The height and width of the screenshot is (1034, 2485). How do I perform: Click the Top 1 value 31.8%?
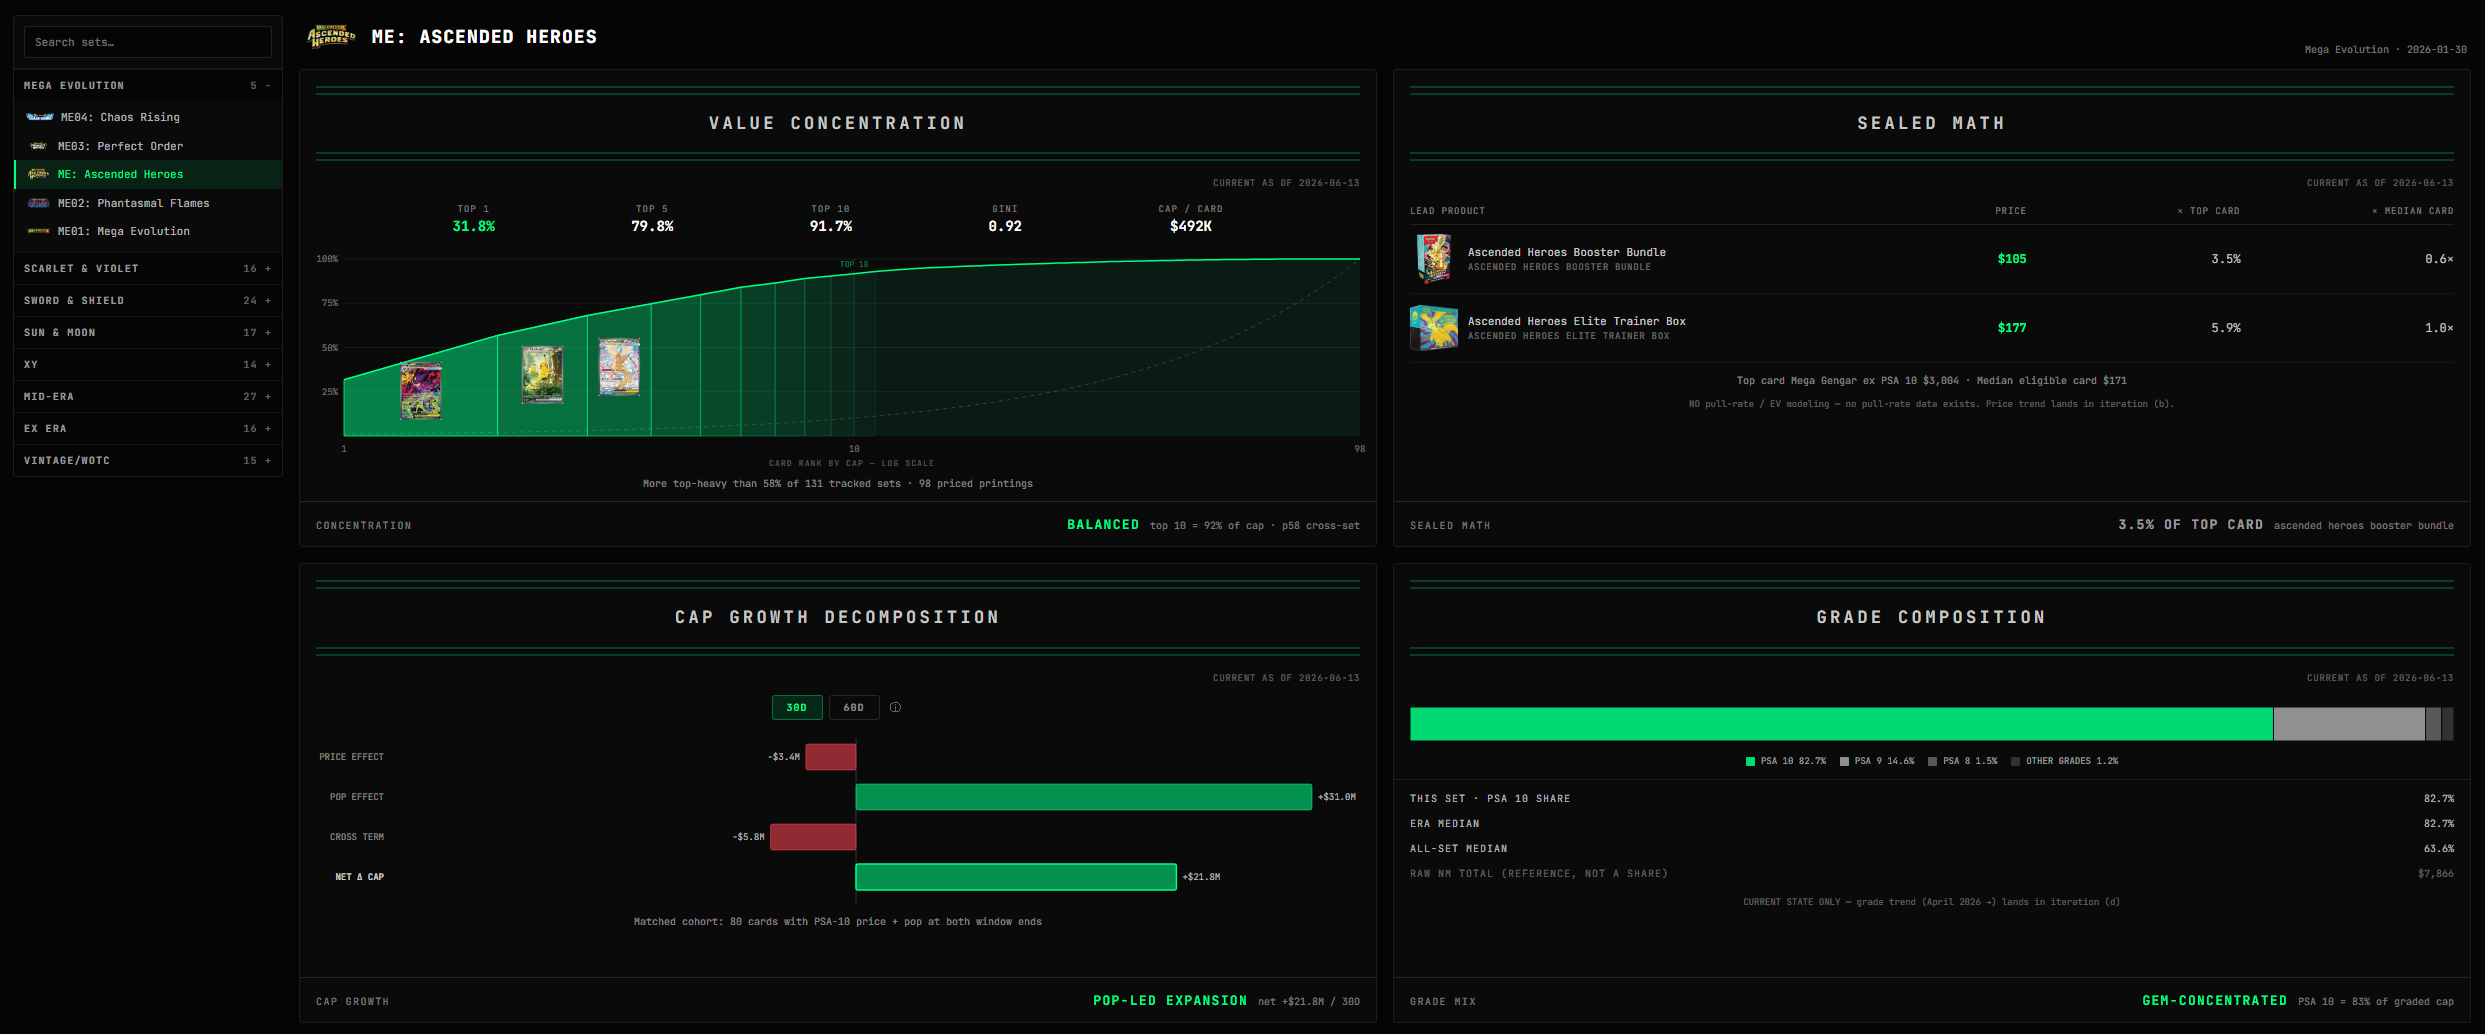click(x=474, y=227)
